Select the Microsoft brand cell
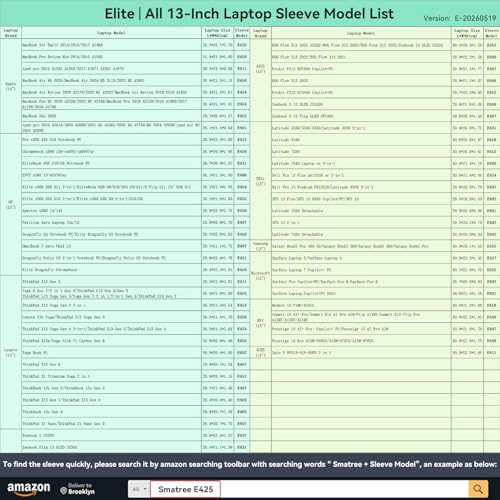The image size is (500, 500). click(x=260, y=275)
